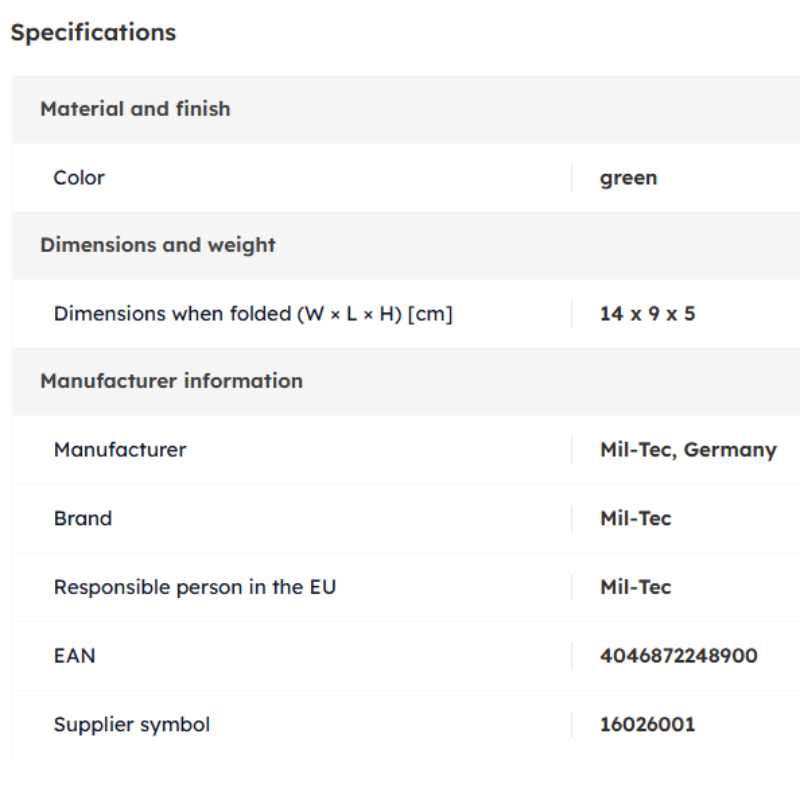Click the [cm] unit in dimensions label

[430, 314]
